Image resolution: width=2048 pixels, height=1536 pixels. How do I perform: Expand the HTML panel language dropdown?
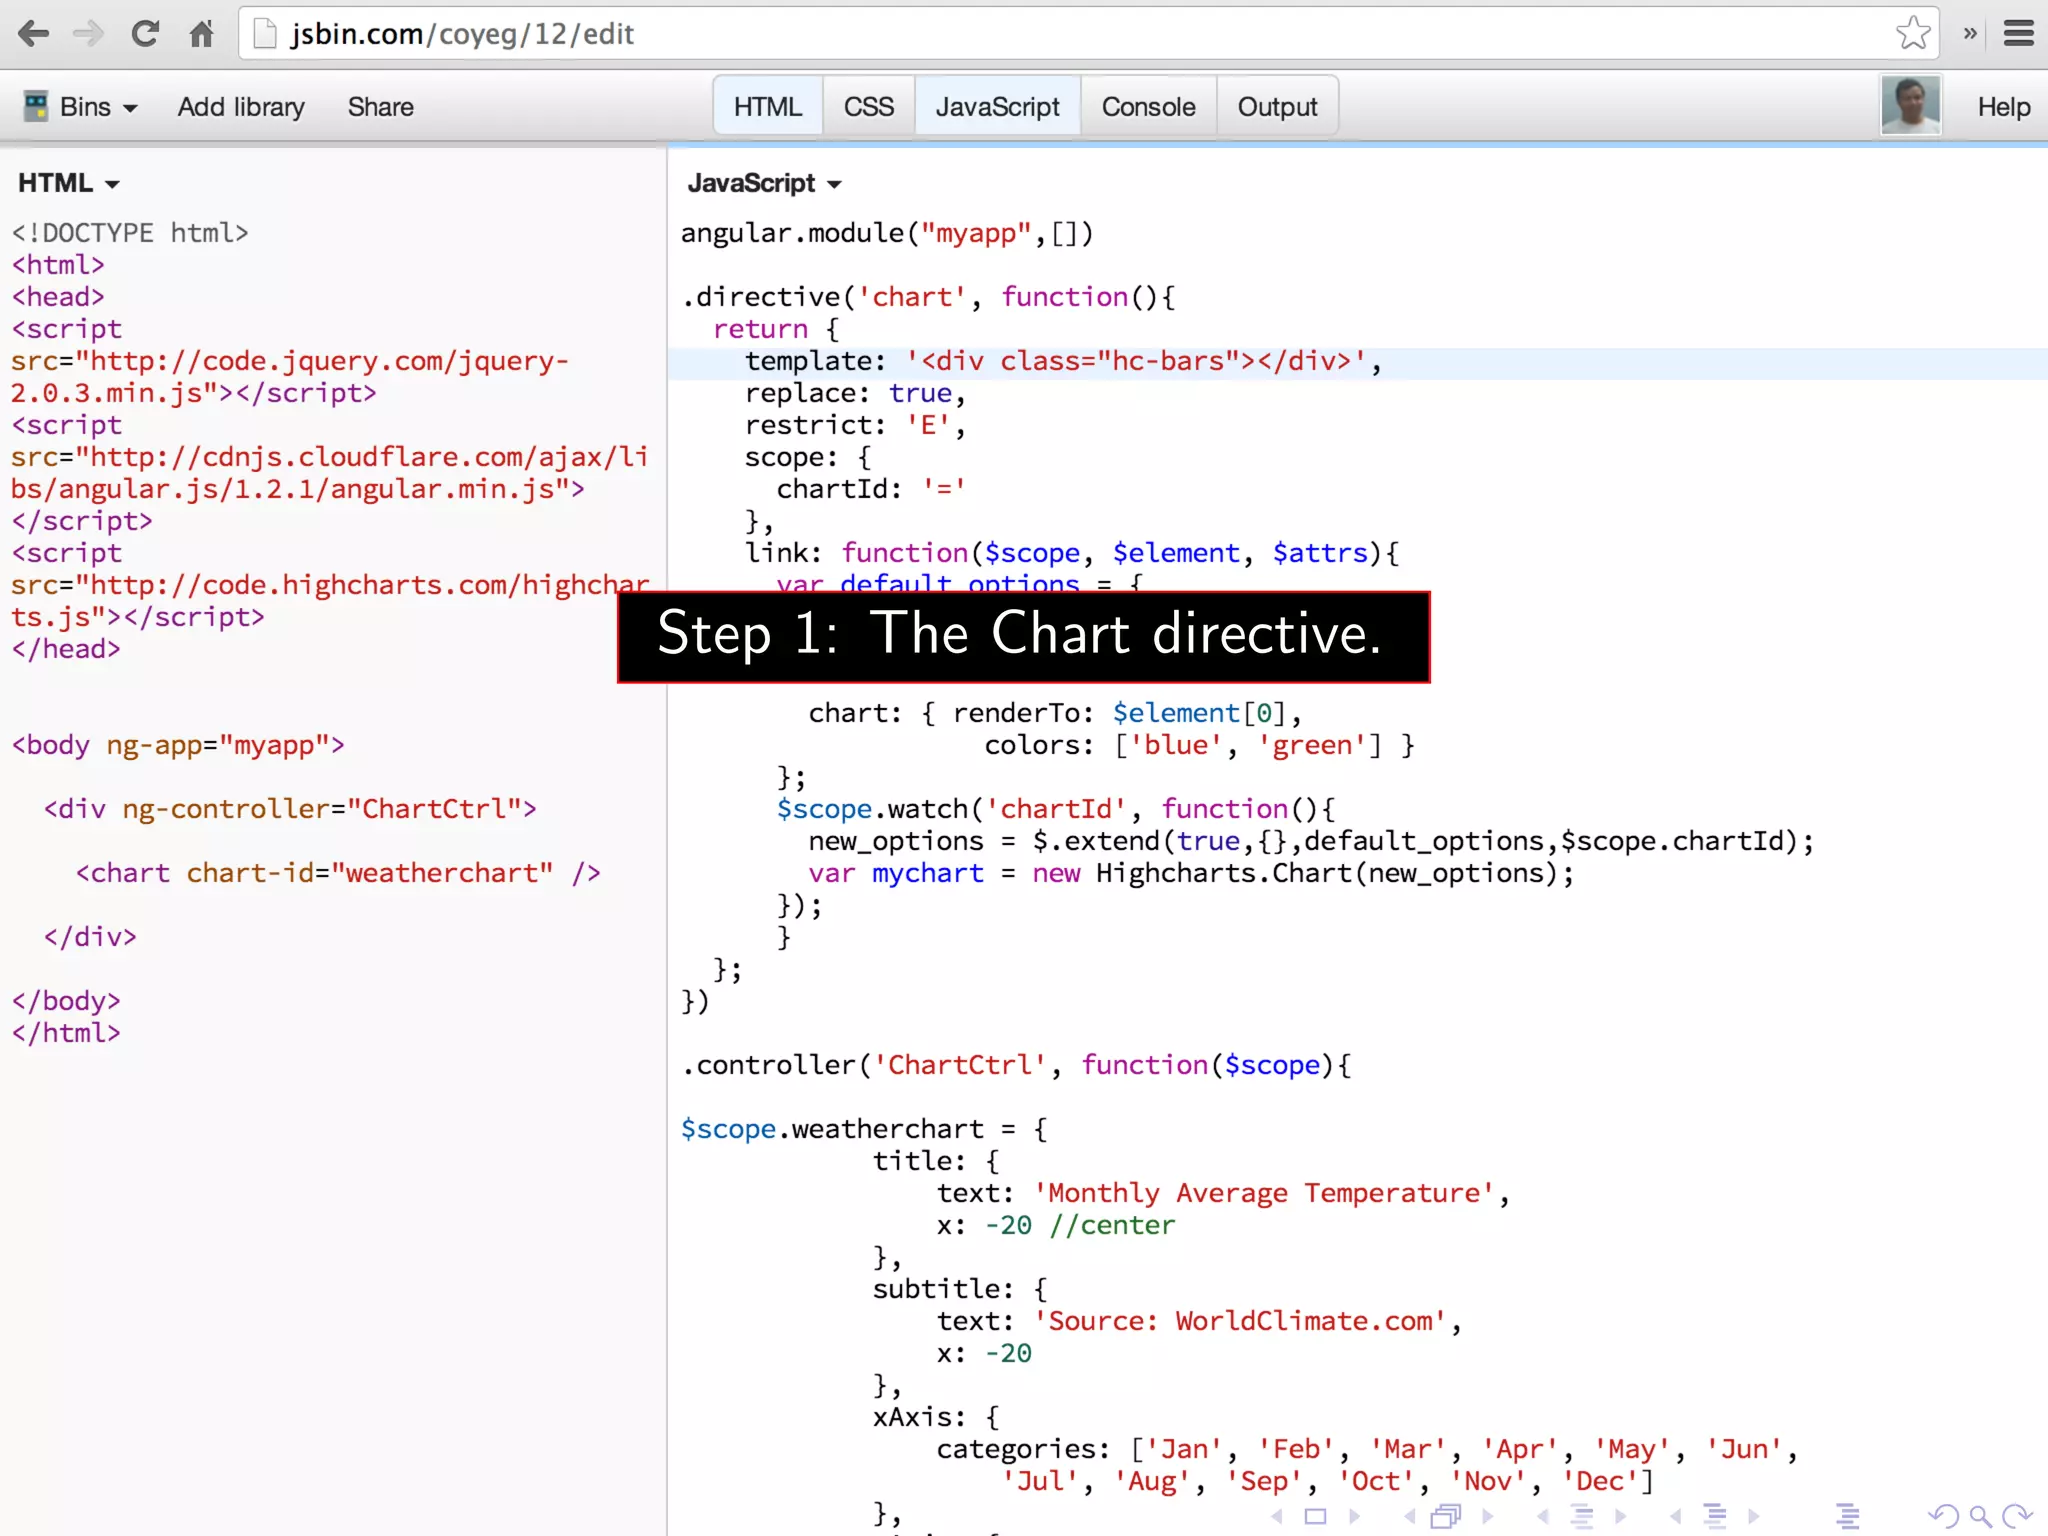tap(68, 183)
